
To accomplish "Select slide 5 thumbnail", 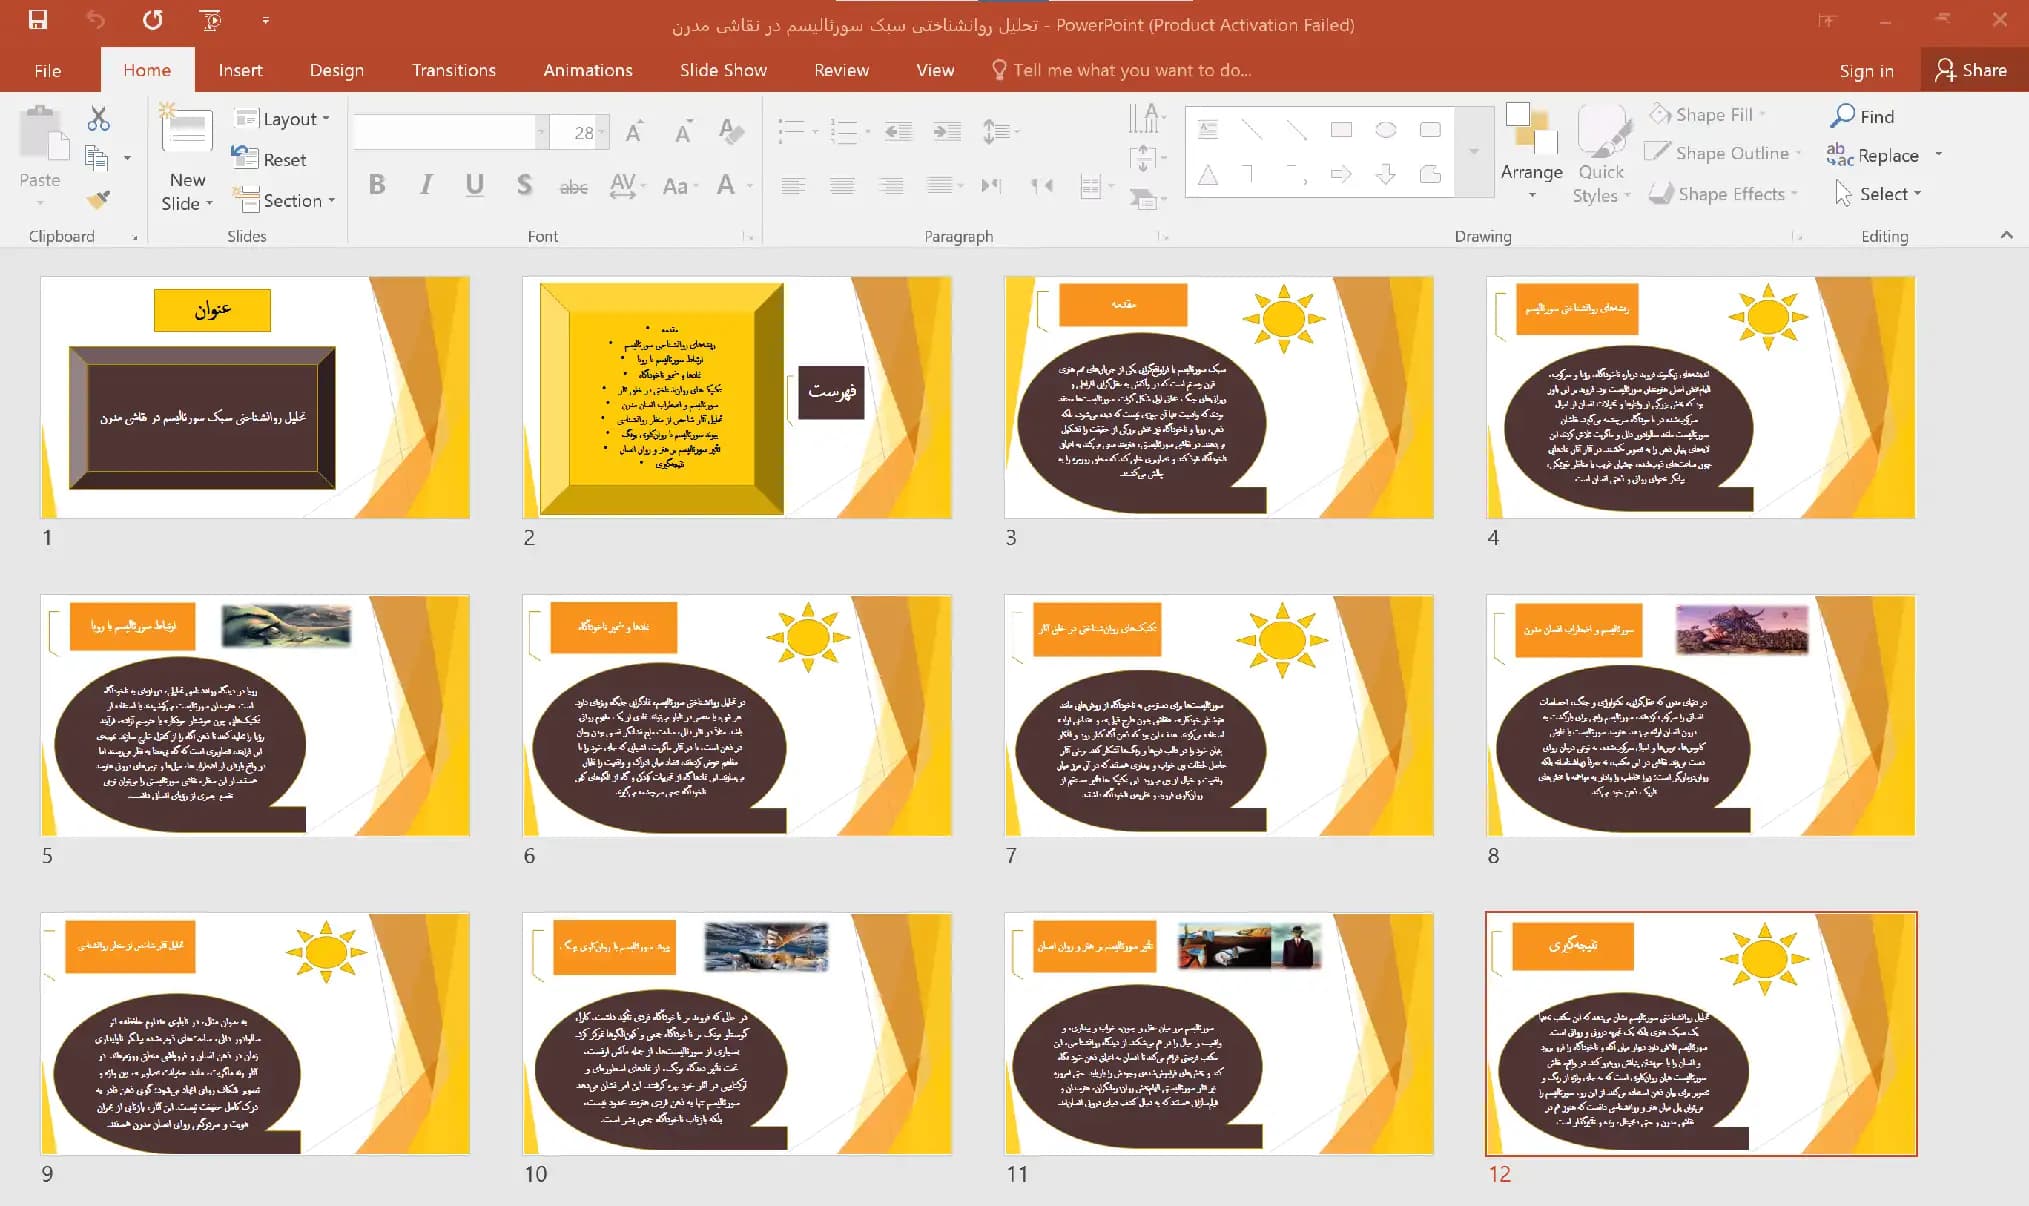I will tap(255, 715).
